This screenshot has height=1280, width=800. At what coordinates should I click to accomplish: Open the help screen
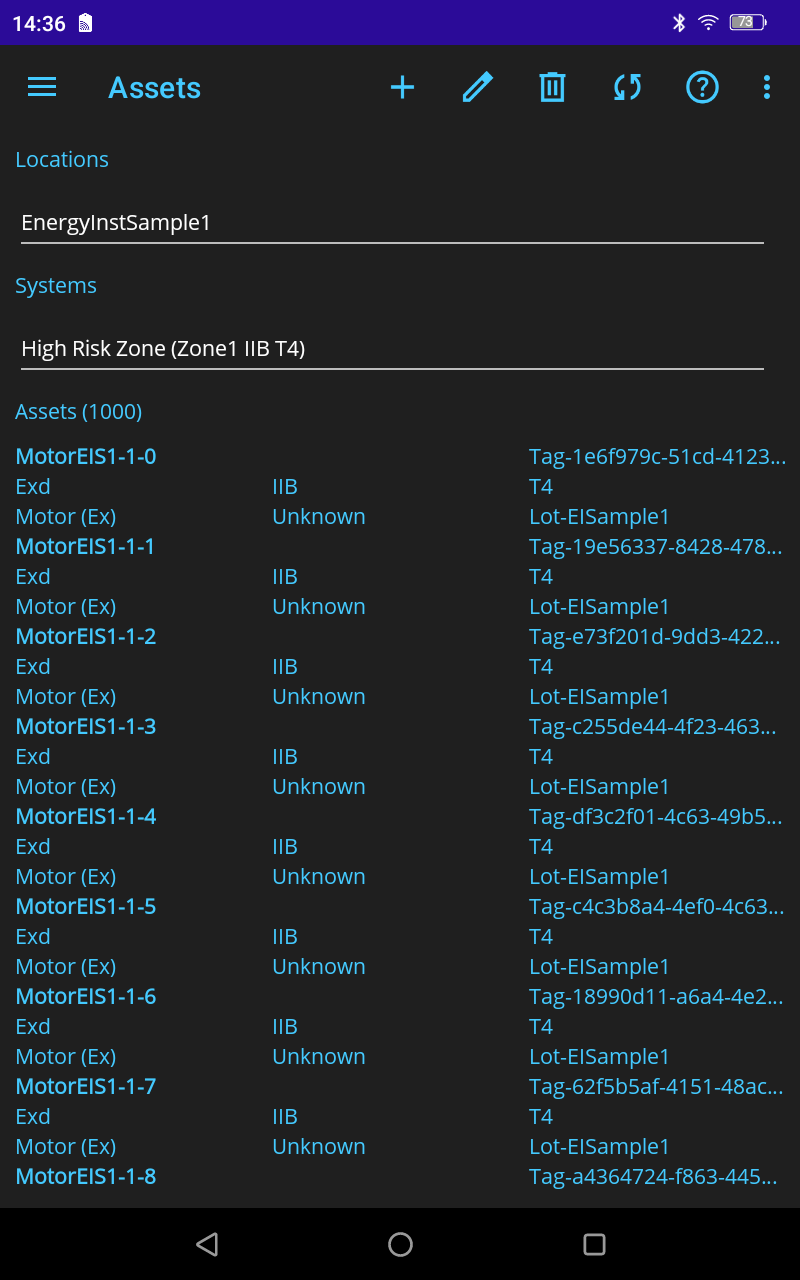point(702,87)
